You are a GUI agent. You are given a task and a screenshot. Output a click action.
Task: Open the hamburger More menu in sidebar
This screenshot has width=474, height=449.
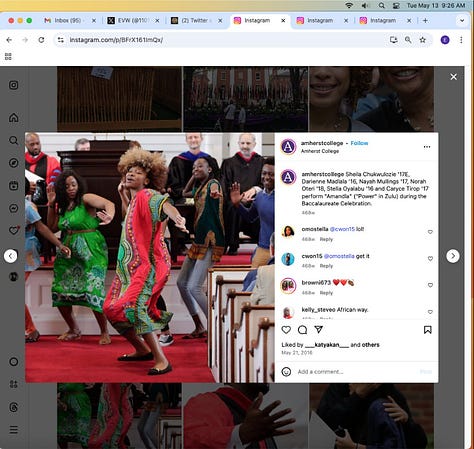[13, 430]
